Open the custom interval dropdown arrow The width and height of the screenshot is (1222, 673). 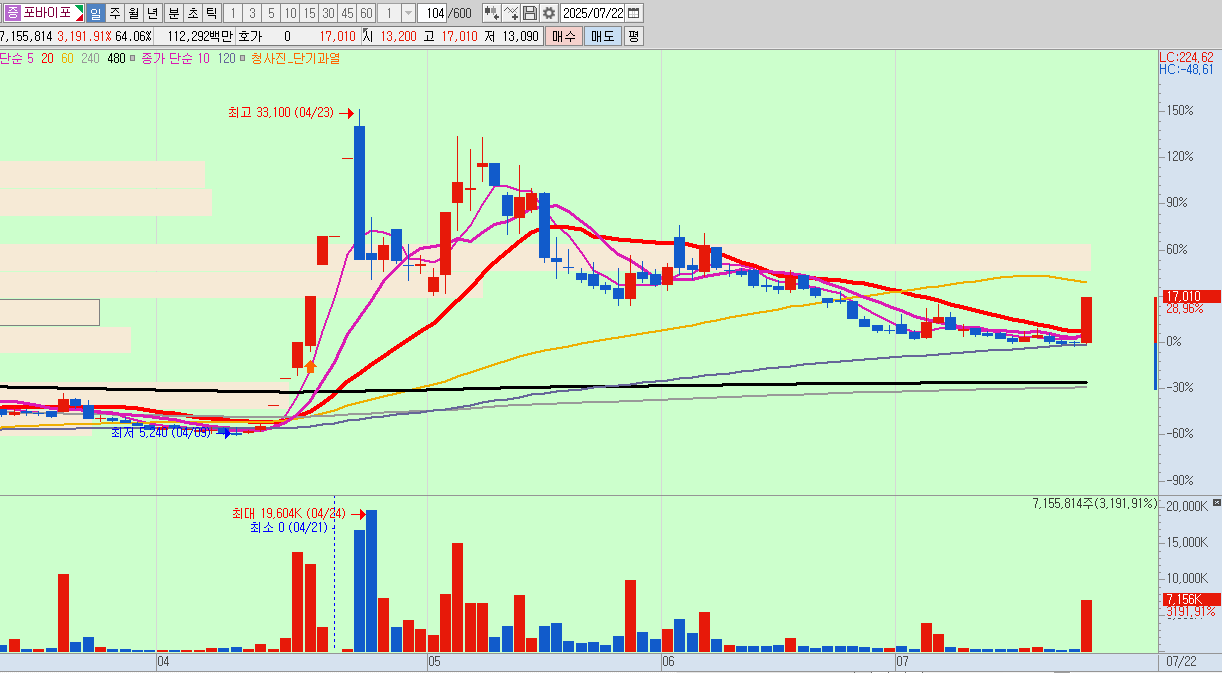pos(408,13)
